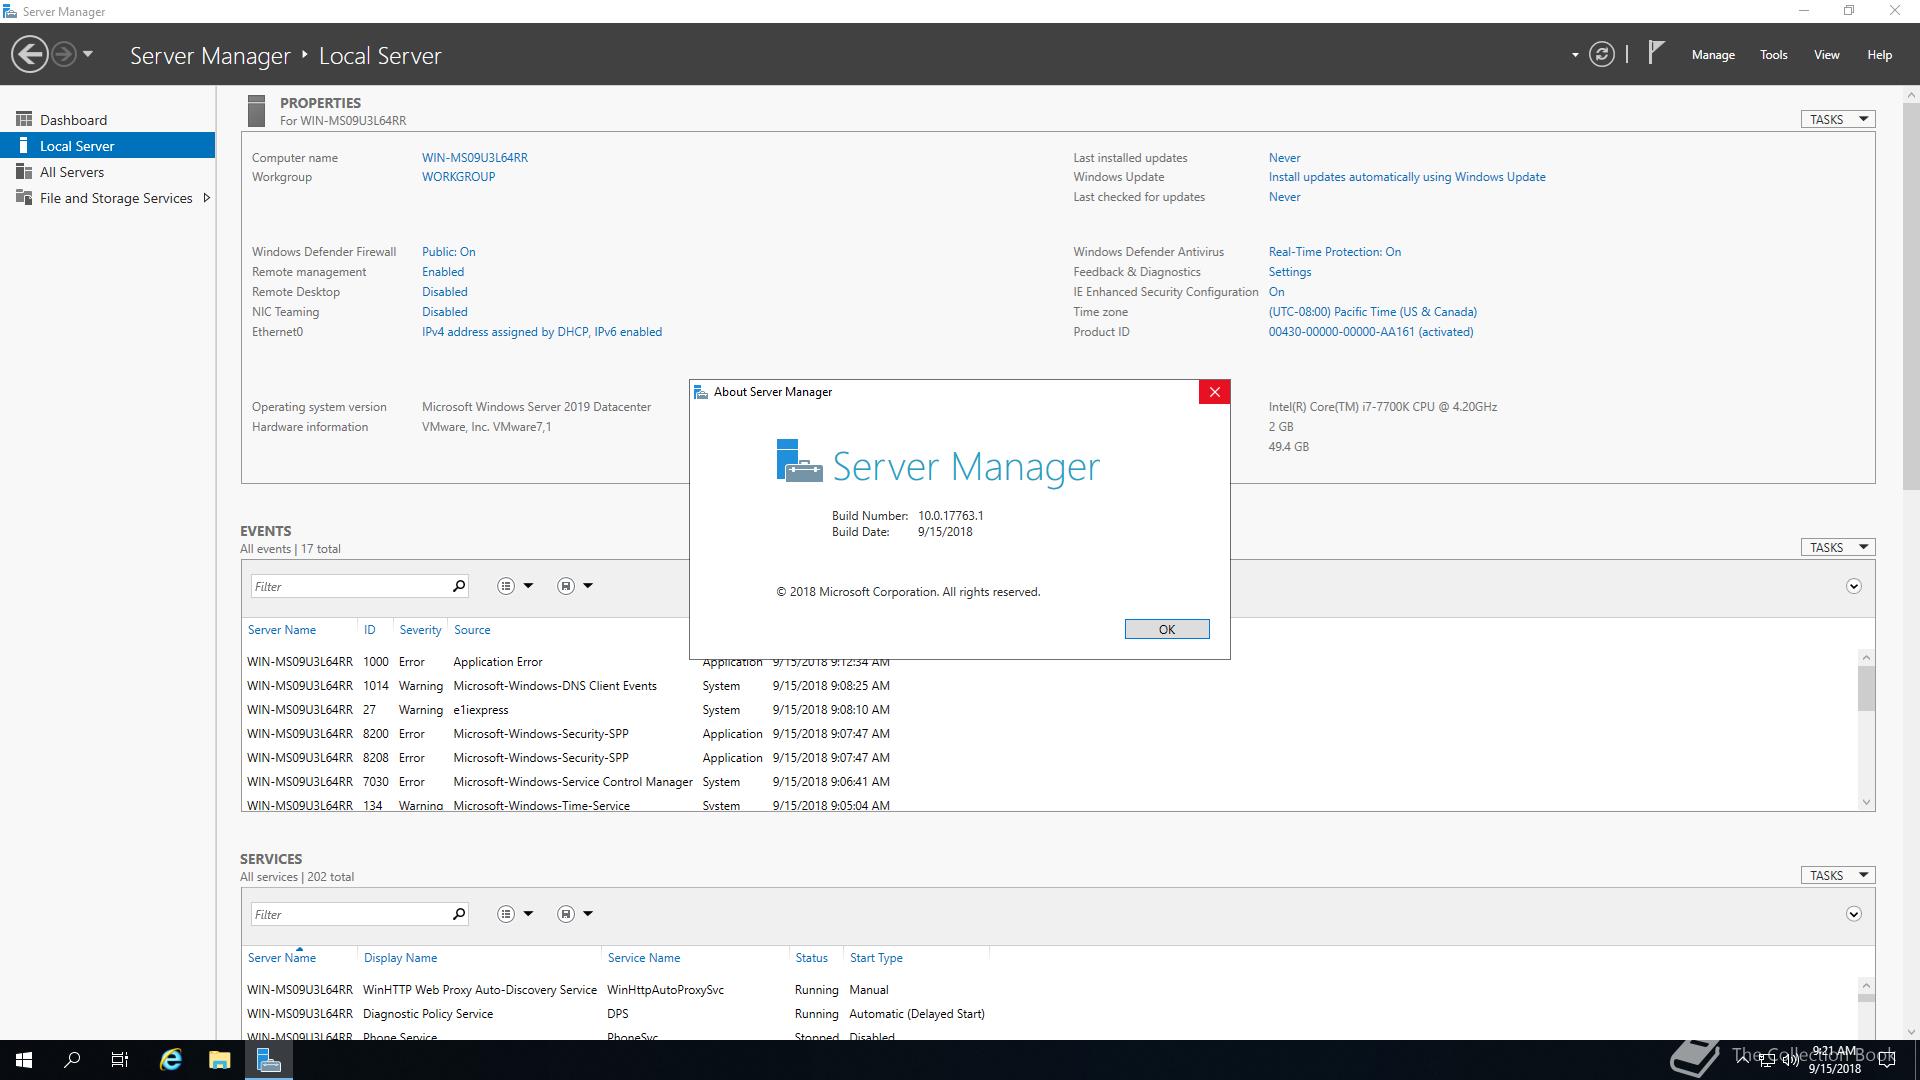
Task: Open the Windows Start button
Action: (x=24, y=1060)
